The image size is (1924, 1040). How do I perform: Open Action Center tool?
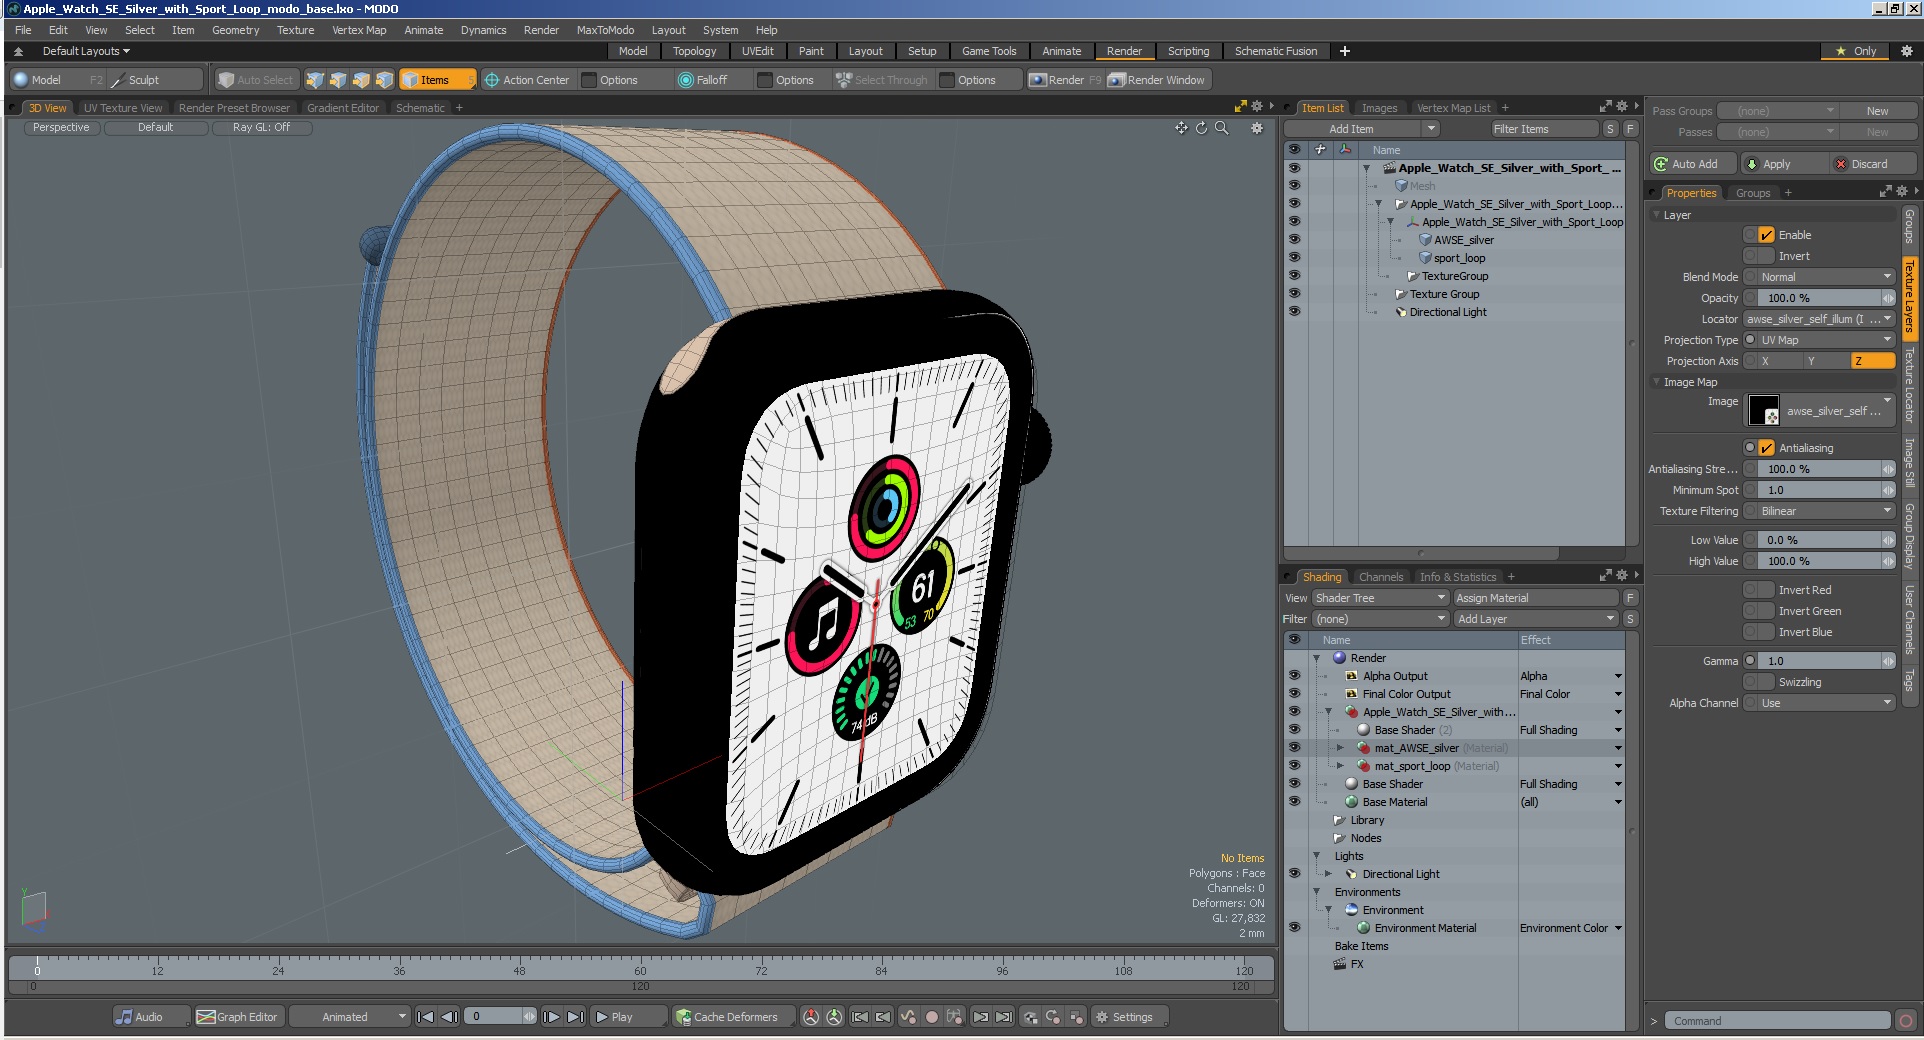pyautogui.click(x=527, y=80)
